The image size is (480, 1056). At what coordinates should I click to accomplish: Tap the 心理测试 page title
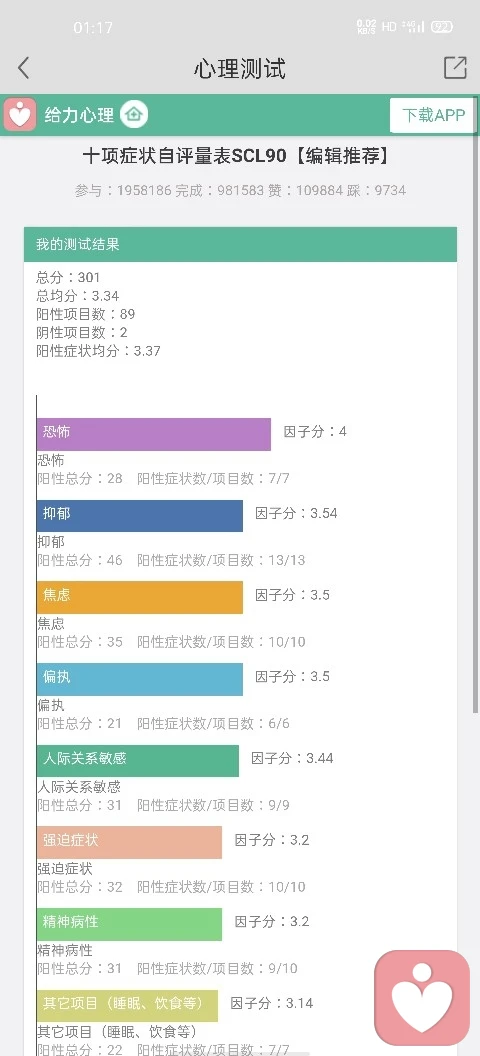(240, 69)
